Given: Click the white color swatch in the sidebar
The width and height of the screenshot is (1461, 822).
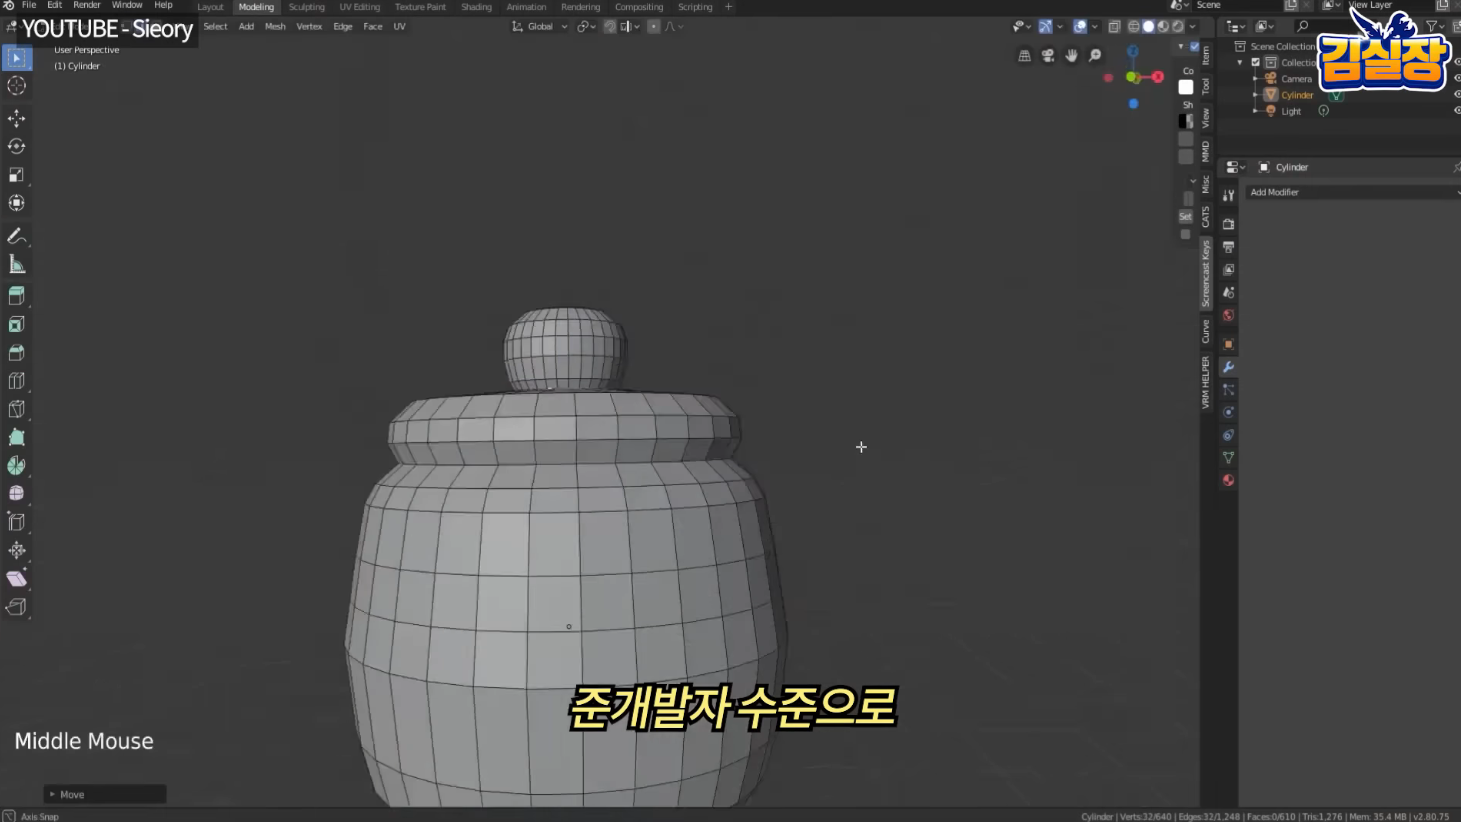Looking at the screenshot, I should pyautogui.click(x=1185, y=87).
